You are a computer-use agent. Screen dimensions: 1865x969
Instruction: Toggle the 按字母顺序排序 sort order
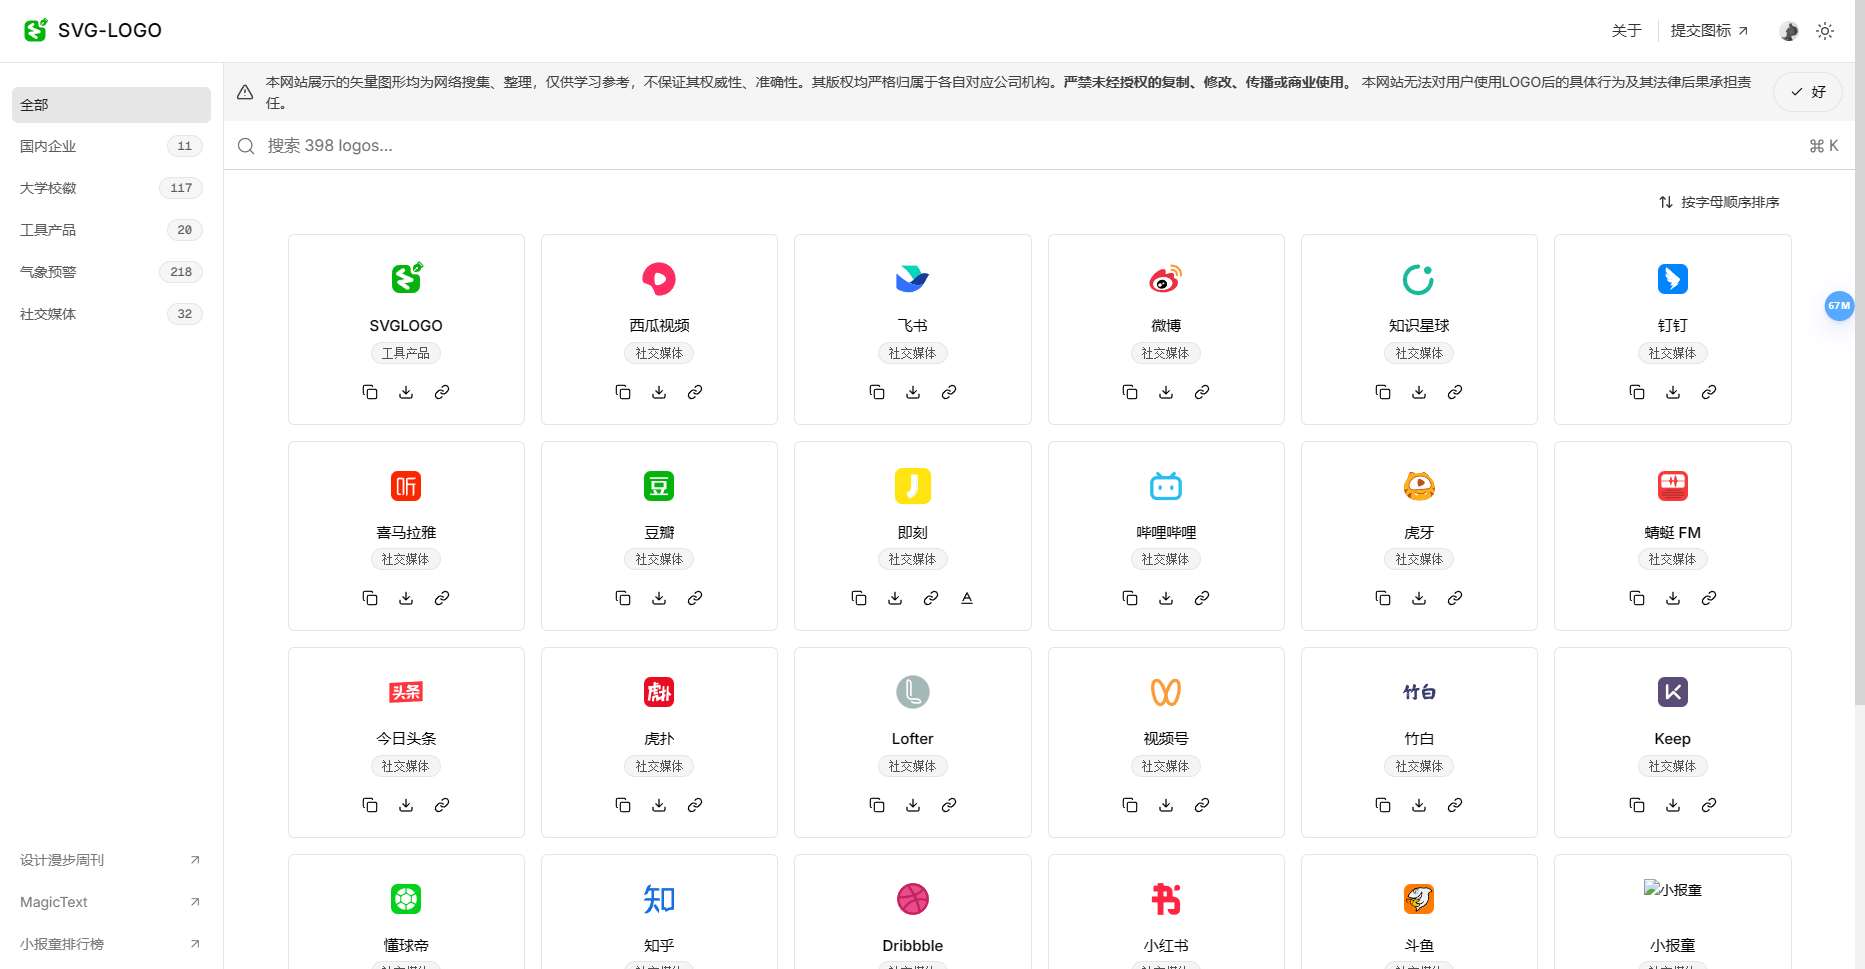[1719, 202]
